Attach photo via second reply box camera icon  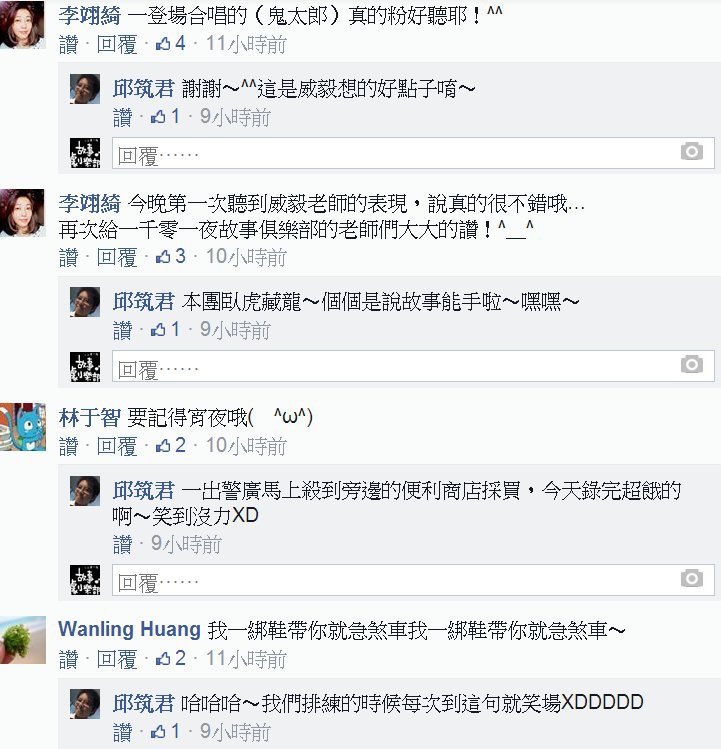[x=691, y=364]
